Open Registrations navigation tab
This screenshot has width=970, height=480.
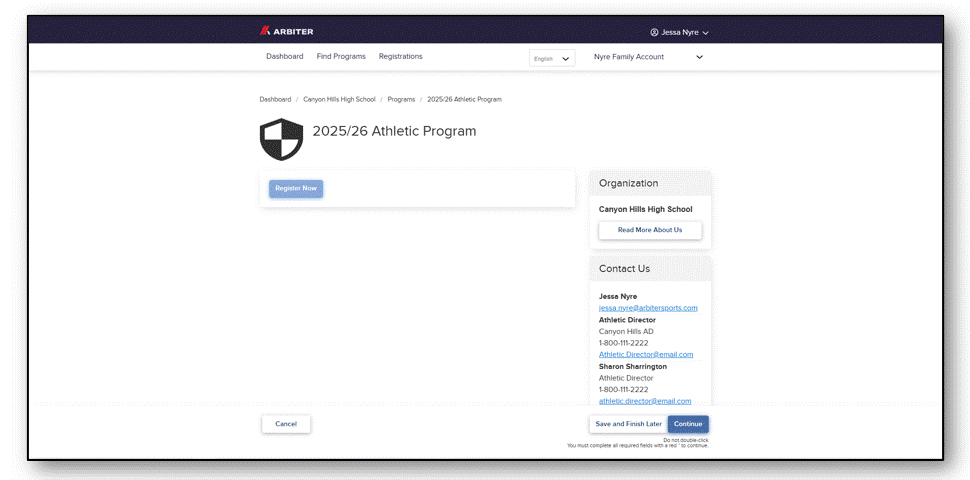point(400,56)
